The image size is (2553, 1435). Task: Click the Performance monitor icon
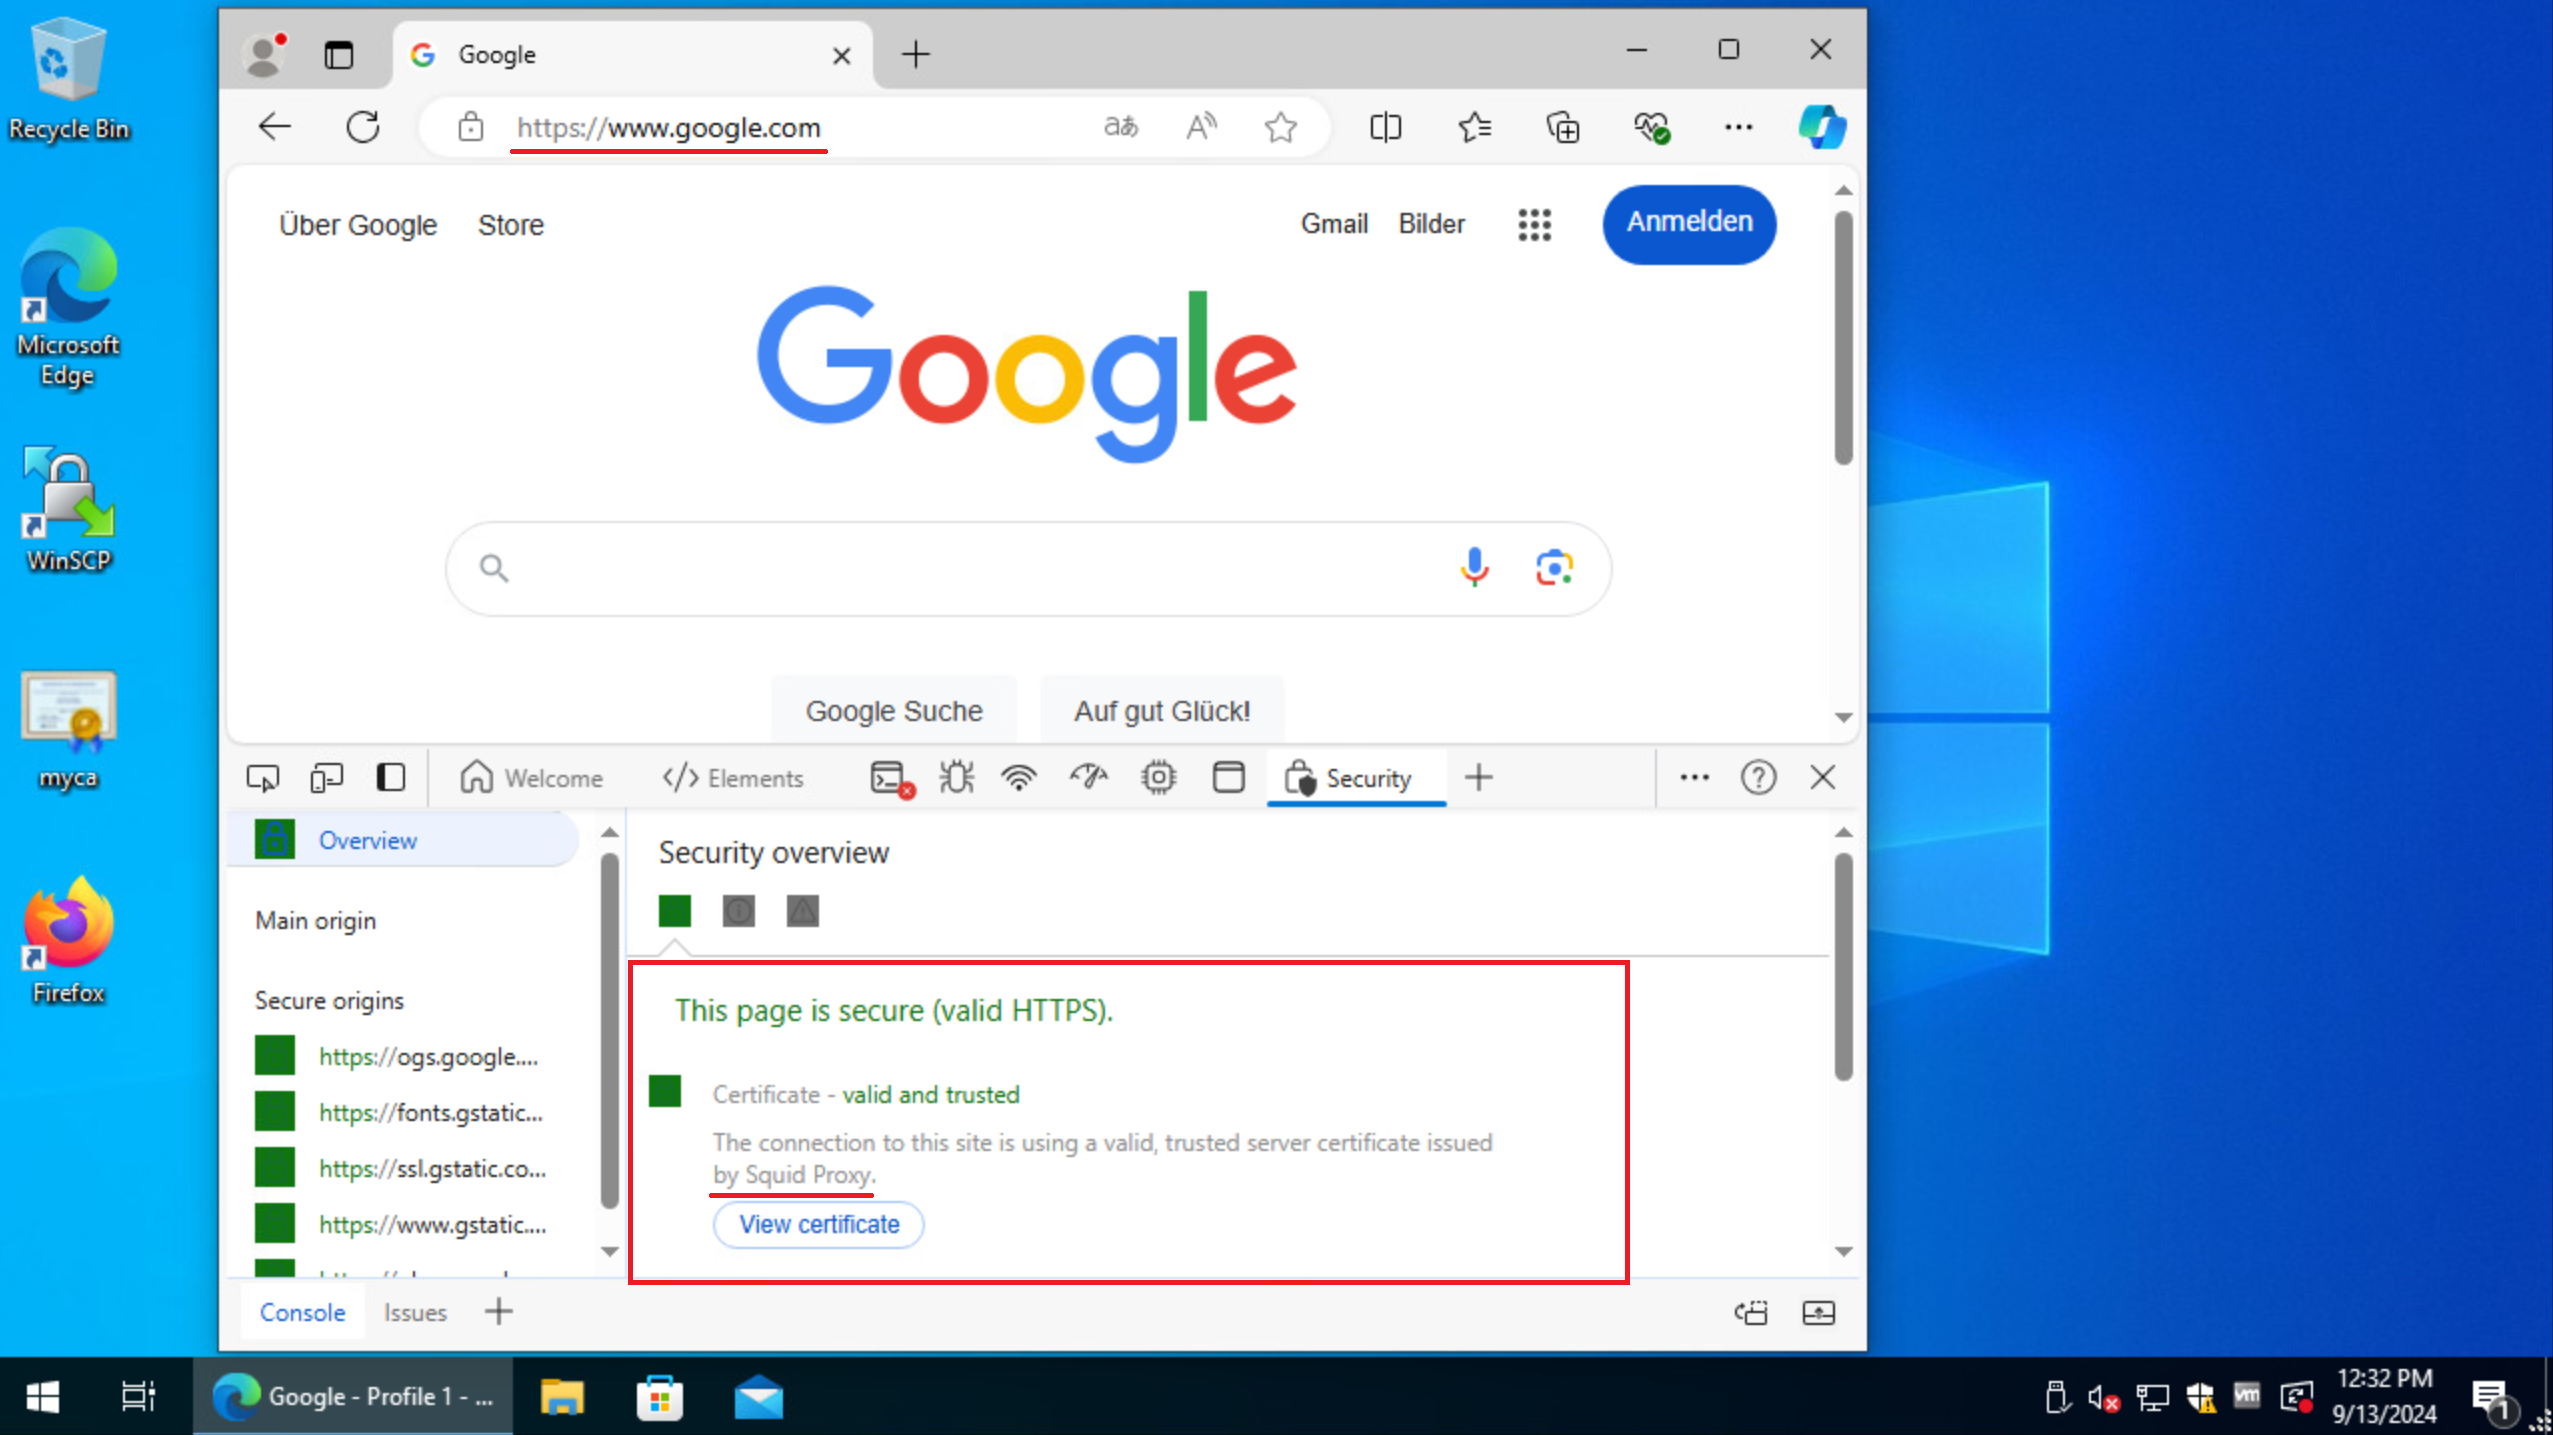coord(1089,777)
